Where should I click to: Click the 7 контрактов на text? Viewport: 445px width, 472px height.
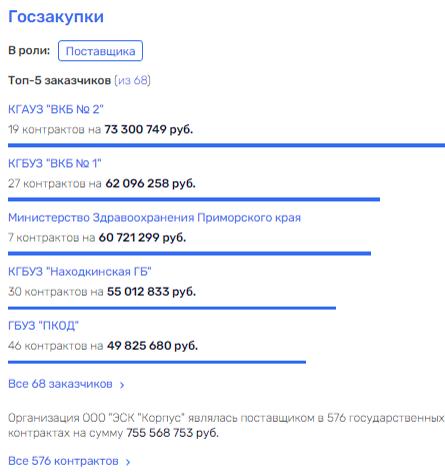pos(52,237)
